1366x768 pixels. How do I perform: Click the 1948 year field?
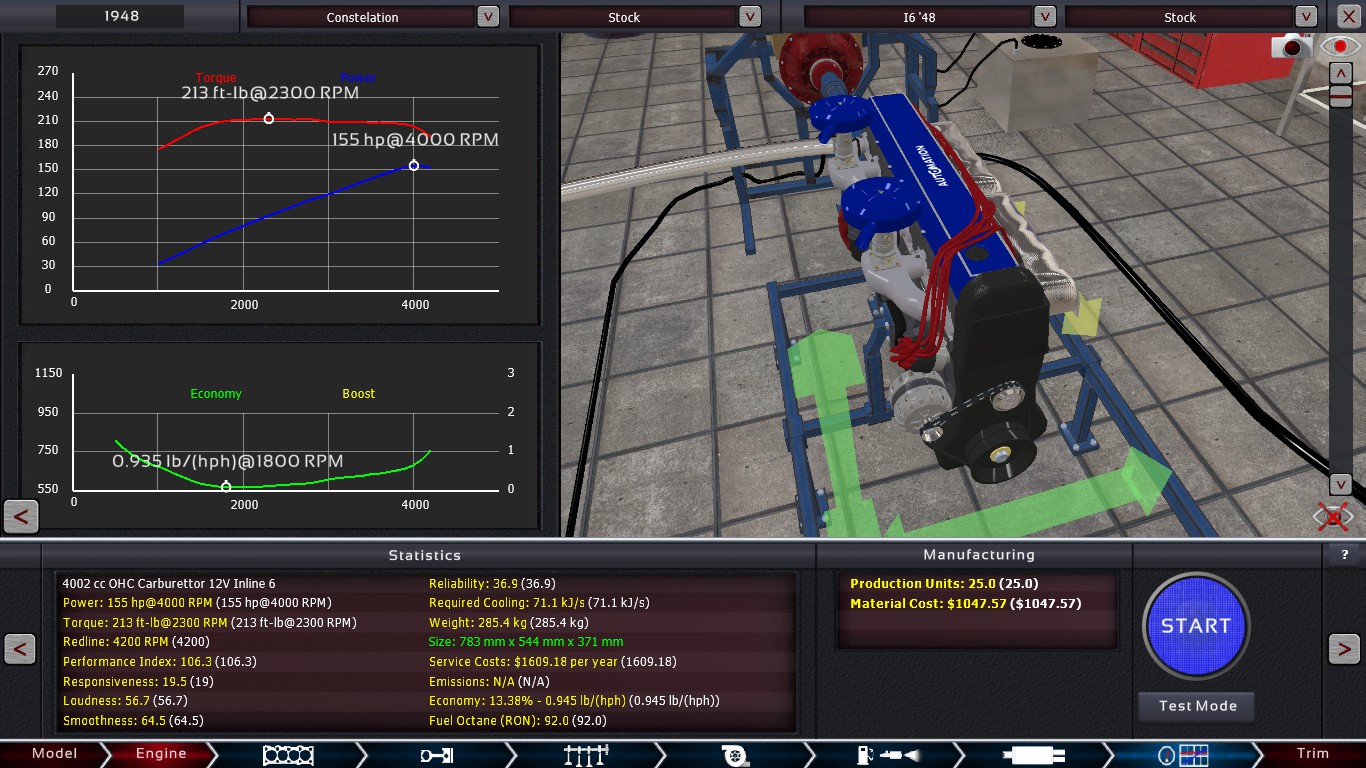coord(120,16)
